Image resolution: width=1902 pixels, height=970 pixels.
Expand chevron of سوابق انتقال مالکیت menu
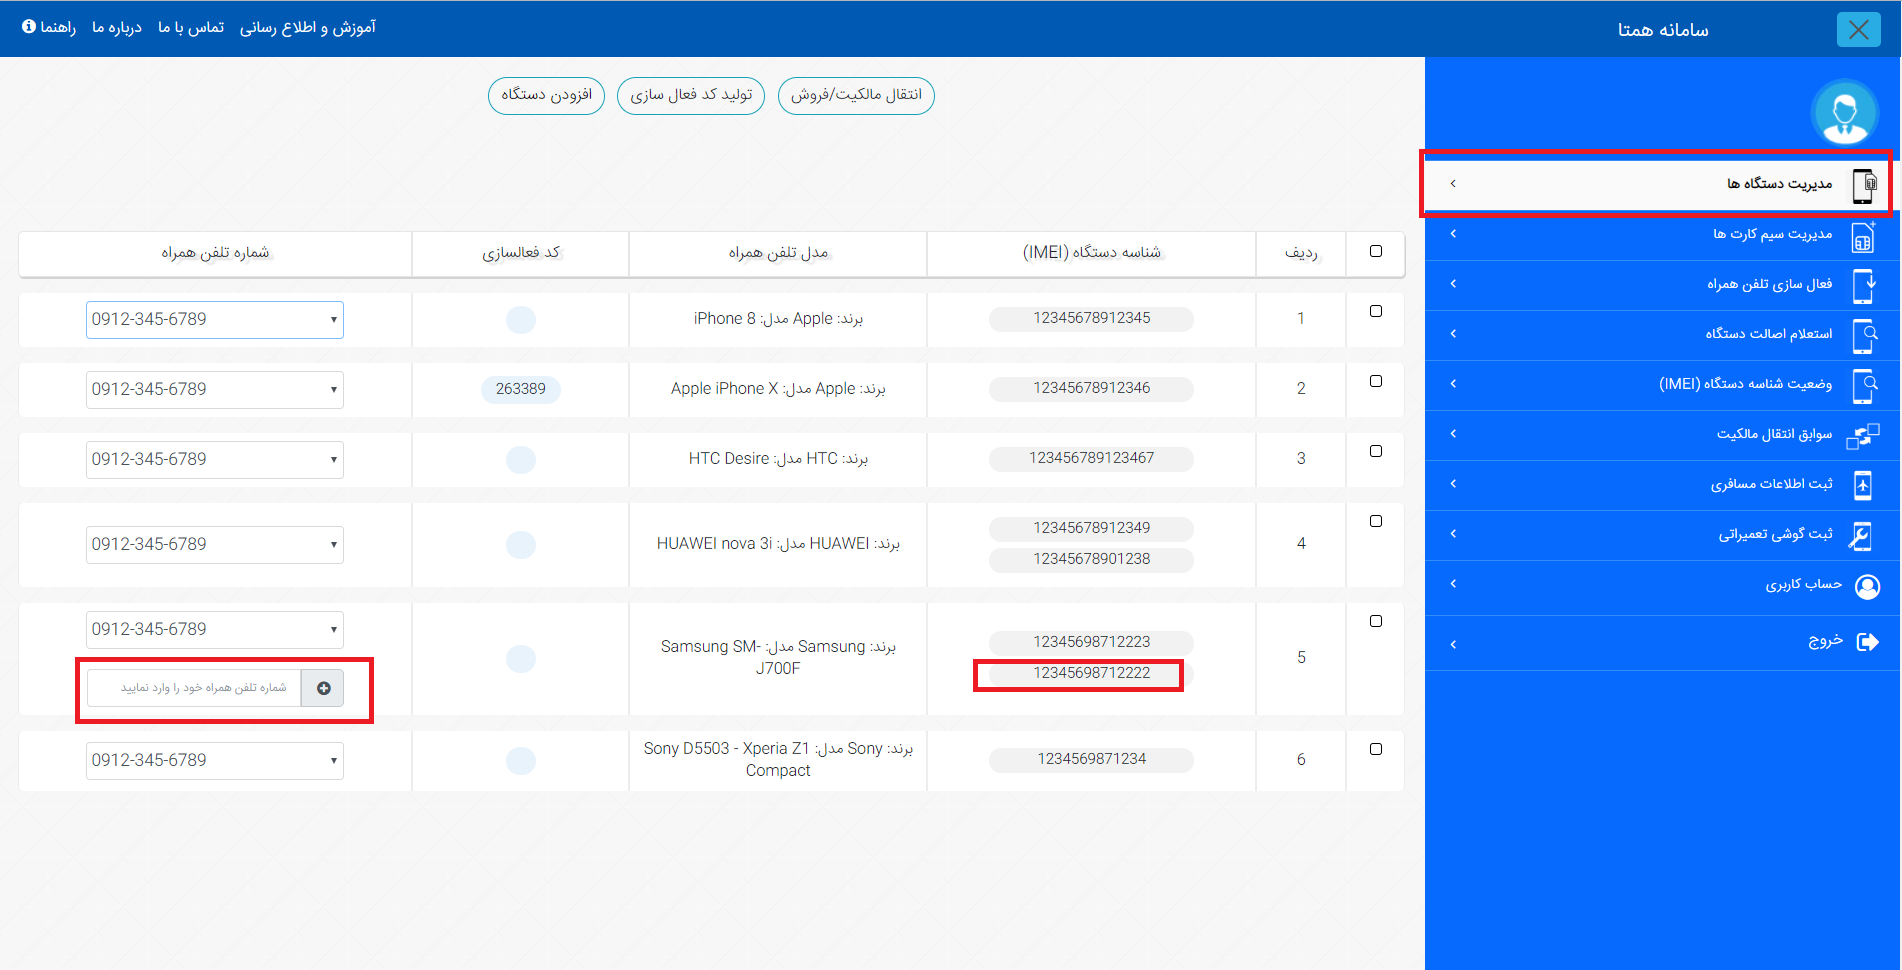click(1453, 434)
